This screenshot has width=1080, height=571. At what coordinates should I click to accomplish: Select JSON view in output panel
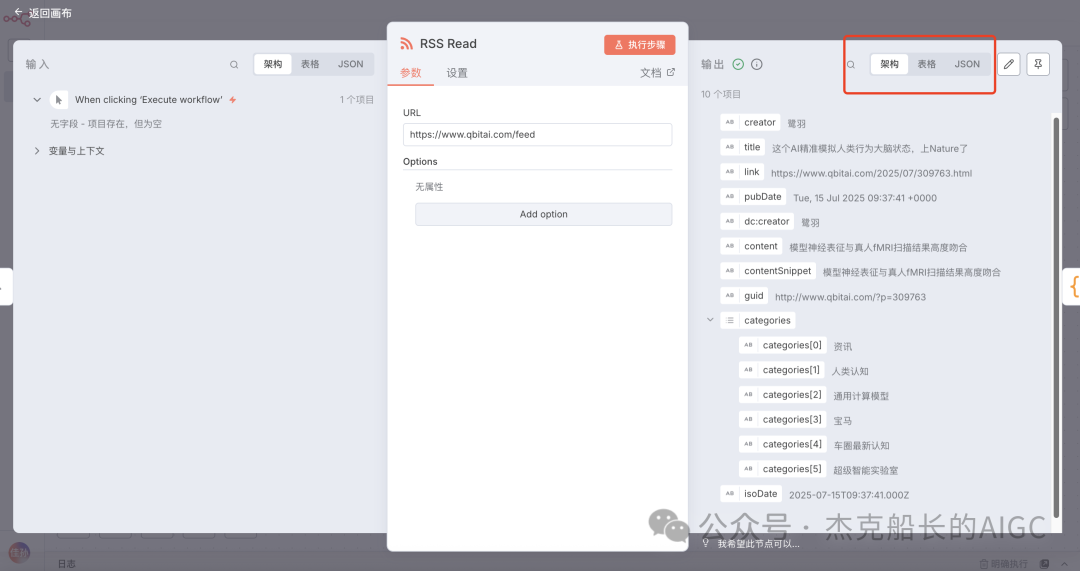click(967, 64)
